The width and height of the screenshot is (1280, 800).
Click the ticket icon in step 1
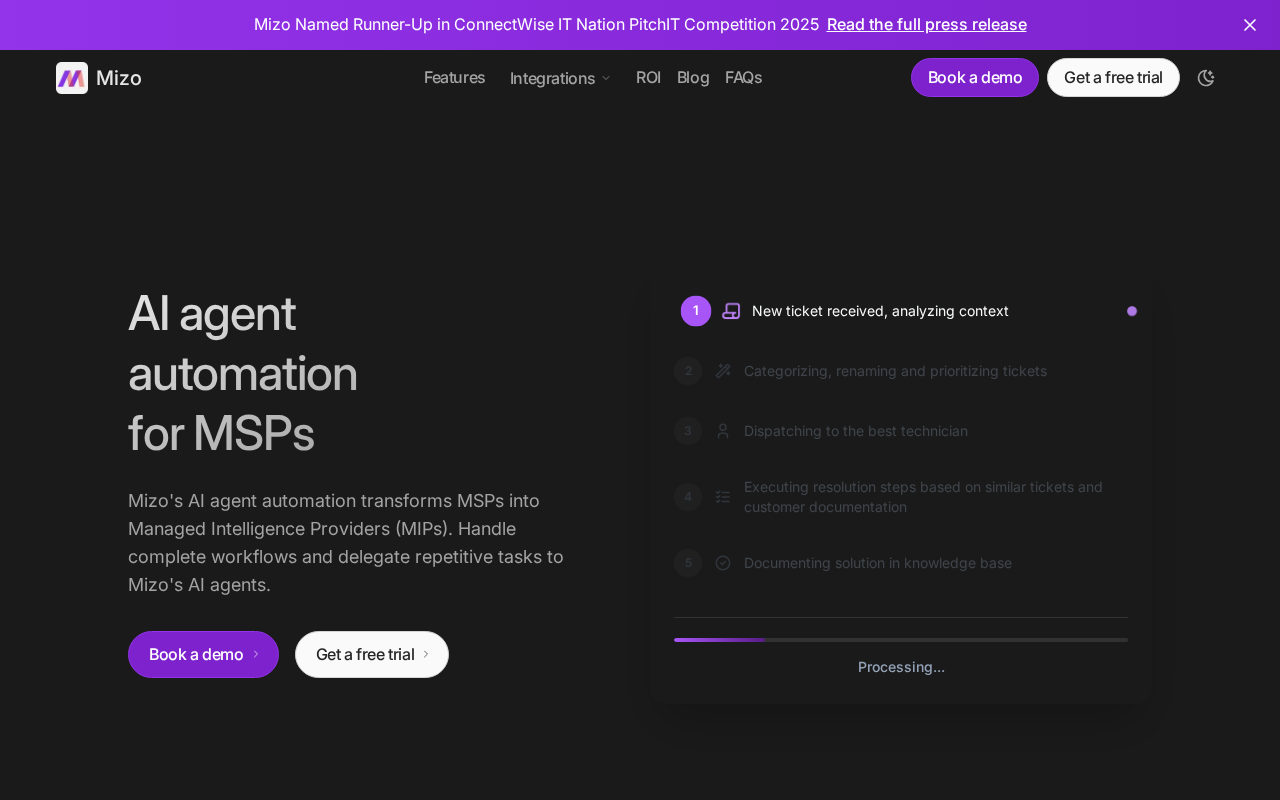coord(731,311)
